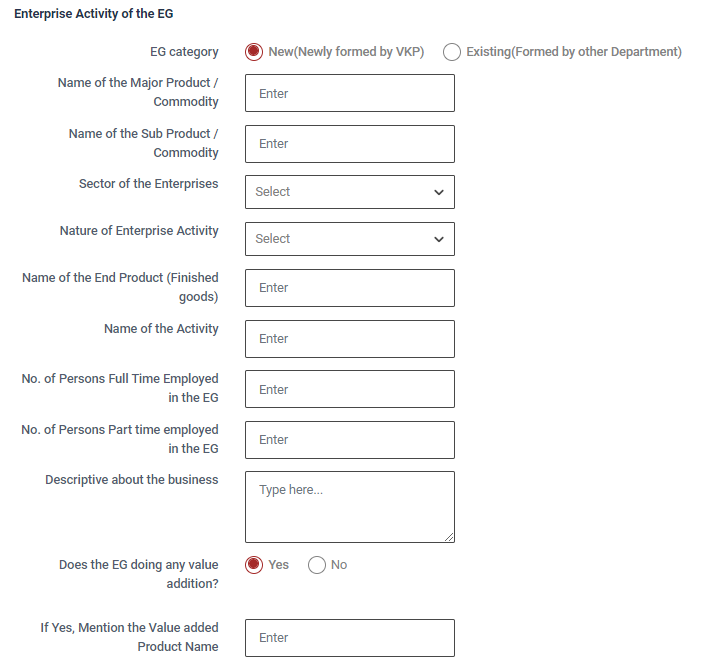Click the Name of the Activity input
The height and width of the screenshot is (665, 719).
coord(349,339)
